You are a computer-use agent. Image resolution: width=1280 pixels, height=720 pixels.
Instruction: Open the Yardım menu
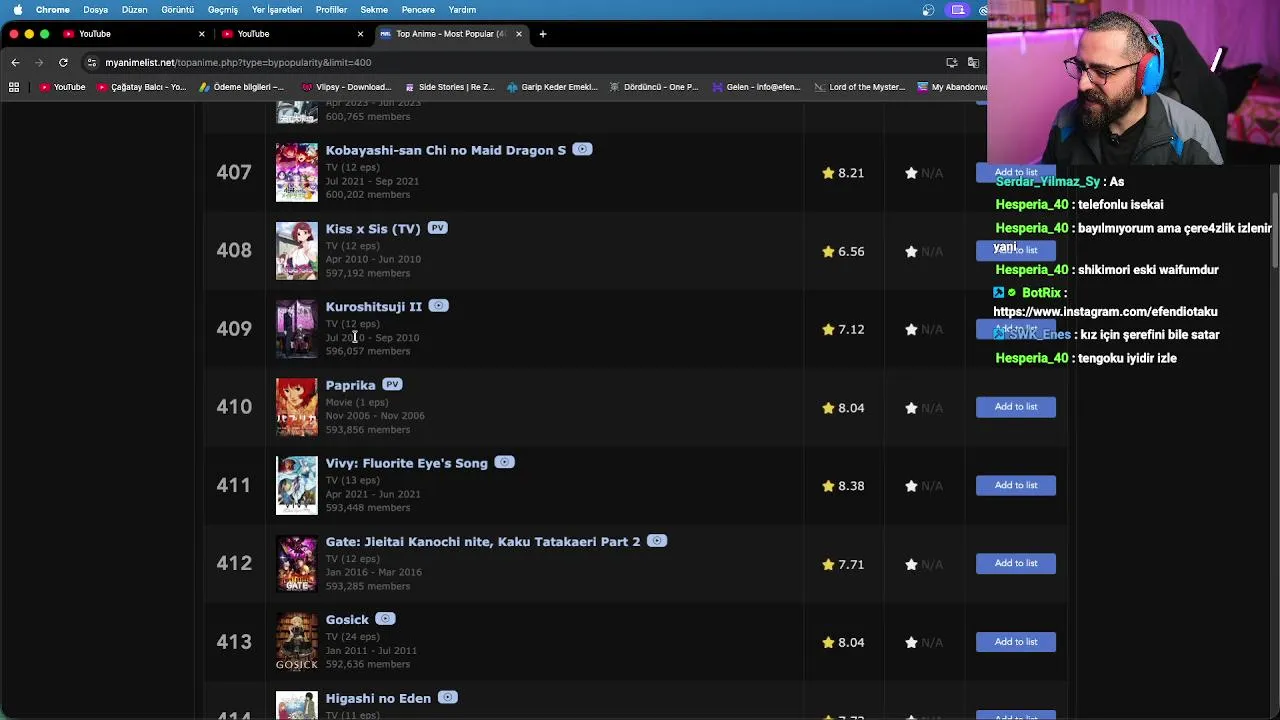[x=462, y=10]
